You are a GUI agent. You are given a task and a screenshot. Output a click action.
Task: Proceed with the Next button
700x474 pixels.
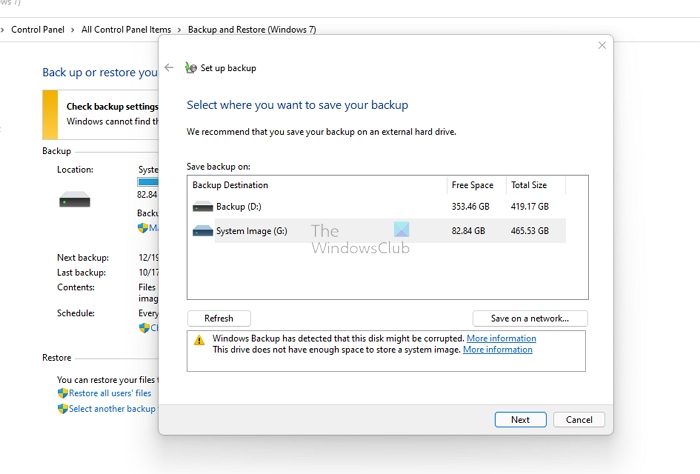pyautogui.click(x=521, y=420)
